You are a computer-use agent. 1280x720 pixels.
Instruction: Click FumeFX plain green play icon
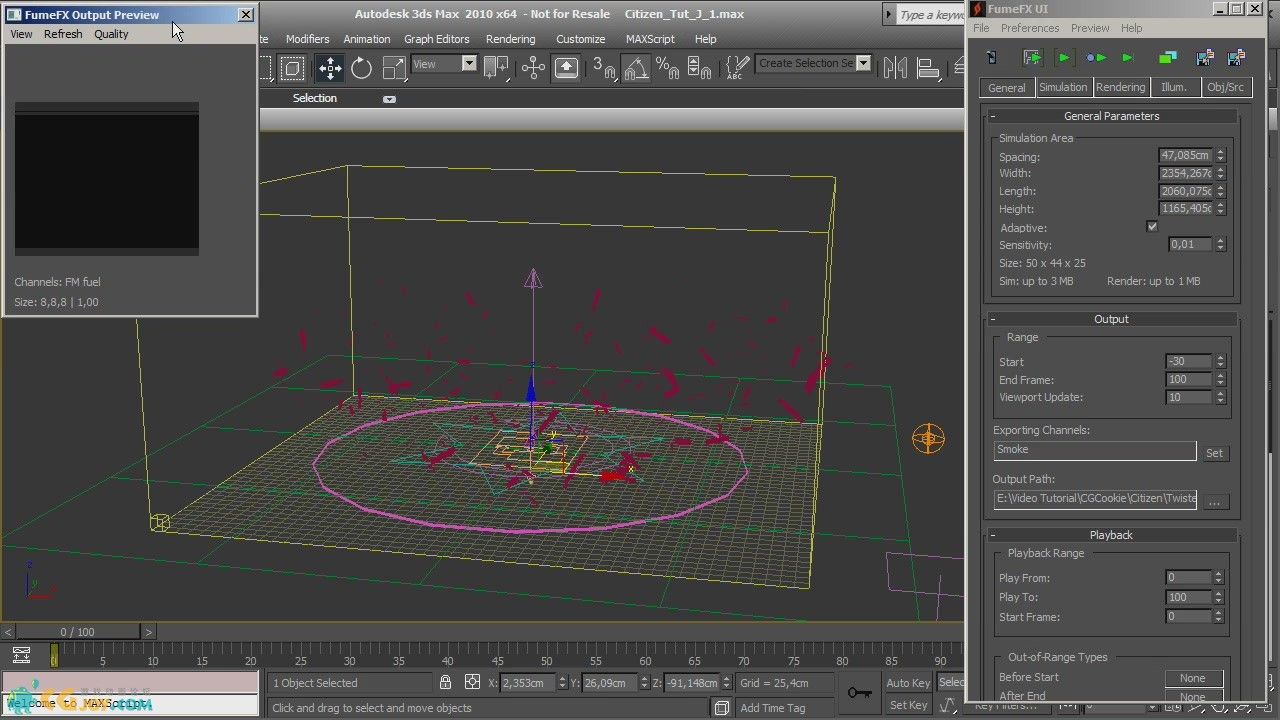(1128, 58)
